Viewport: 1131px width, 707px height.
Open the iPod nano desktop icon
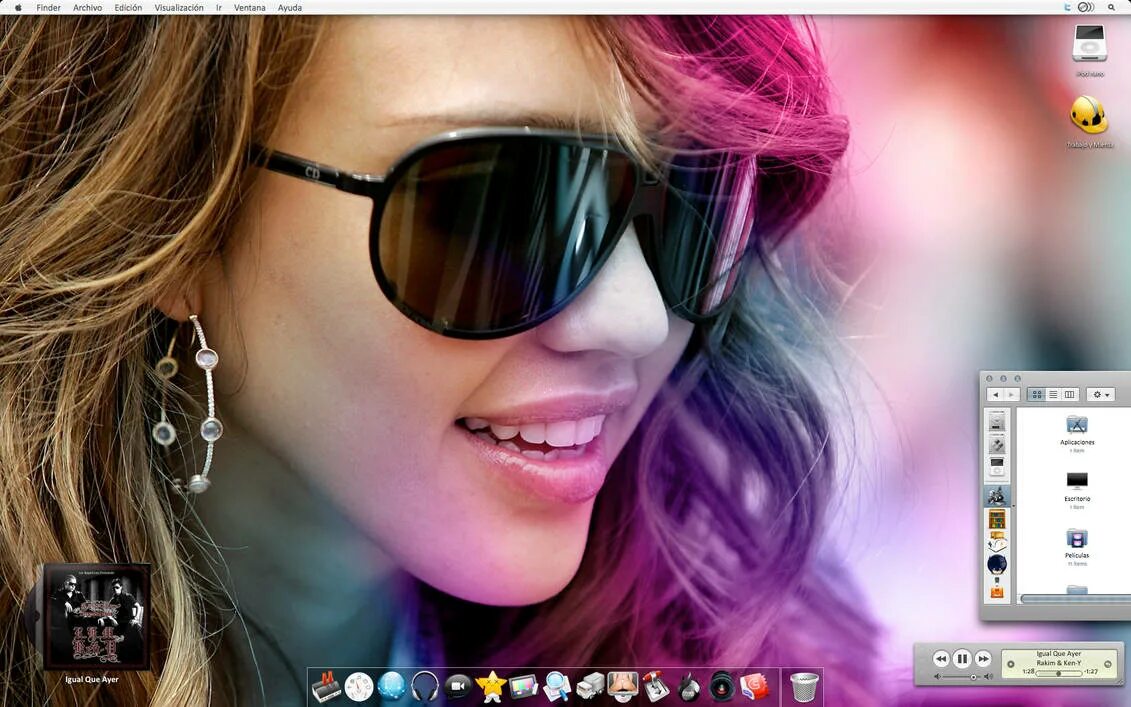click(x=1089, y=43)
